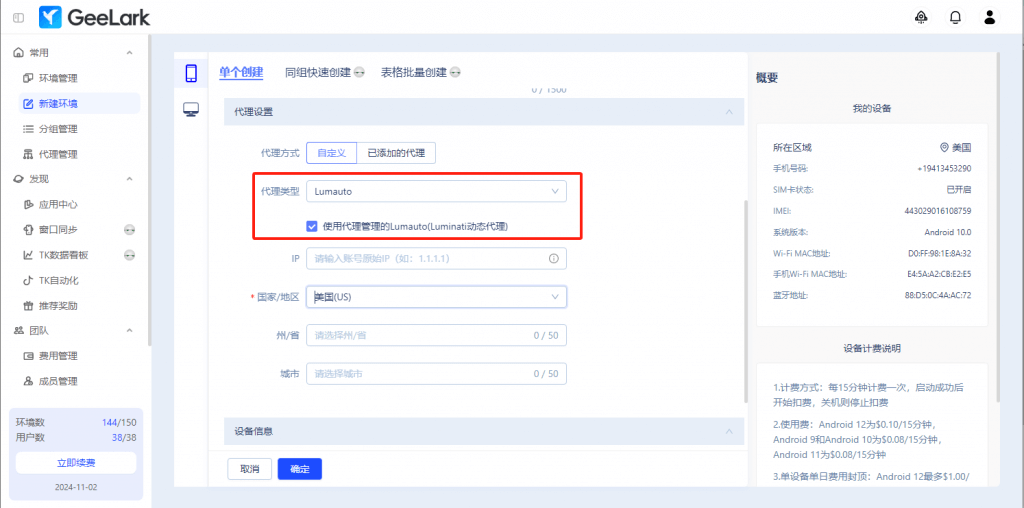Click the notification bell icon
This screenshot has height=508, width=1024.
pyautogui.click(x=955, y=17)
